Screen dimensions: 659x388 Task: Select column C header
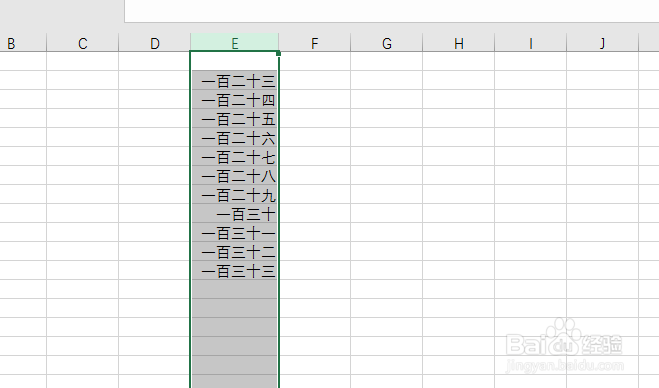pyautogui.click(x=82, y=43)
